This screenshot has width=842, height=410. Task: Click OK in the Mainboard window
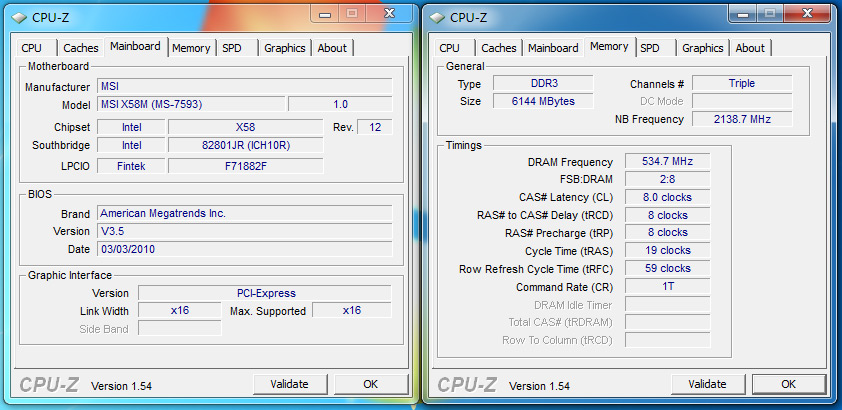(371, 384)
